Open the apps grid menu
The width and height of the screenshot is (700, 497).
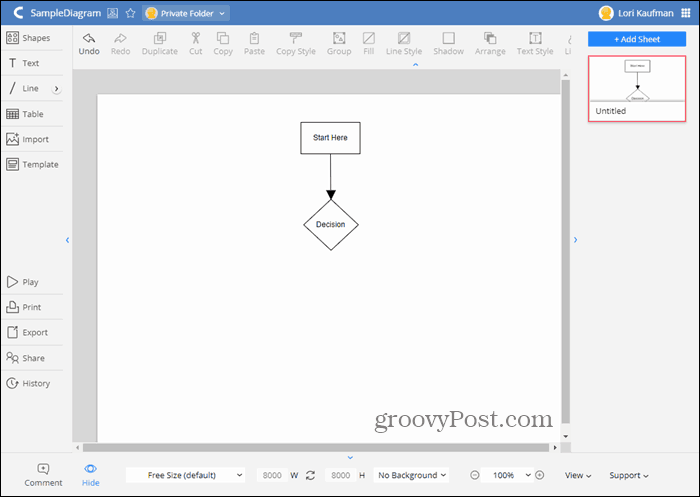(686, 13)
